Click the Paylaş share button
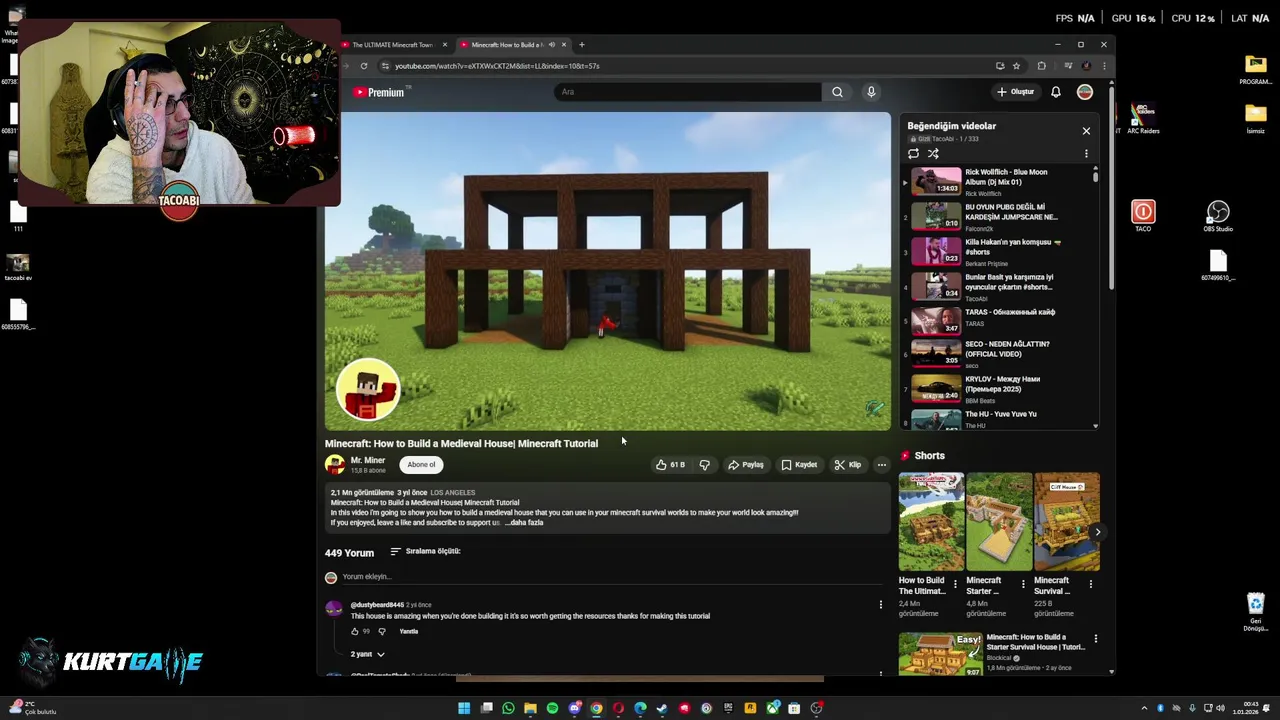The height and width of the screenshot is (720, 1280). pos(746,465)
